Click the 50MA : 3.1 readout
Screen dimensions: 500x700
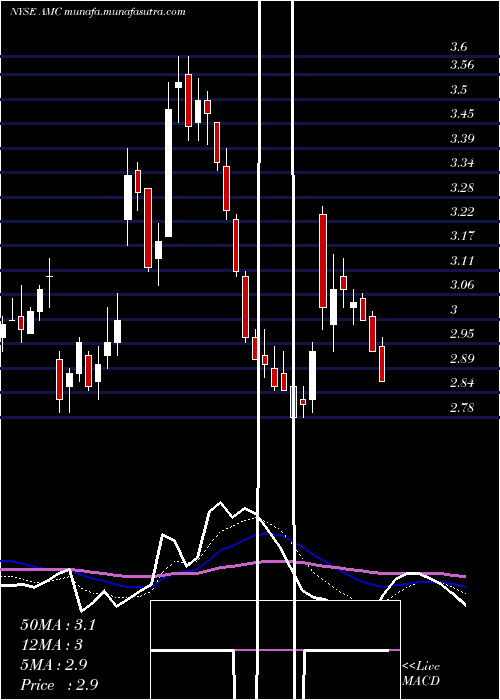[58, 625]
